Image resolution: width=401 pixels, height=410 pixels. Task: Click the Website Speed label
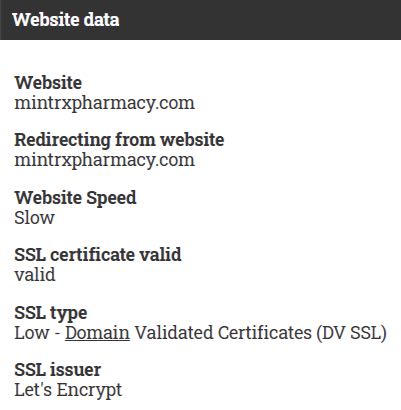click(75, 198)
